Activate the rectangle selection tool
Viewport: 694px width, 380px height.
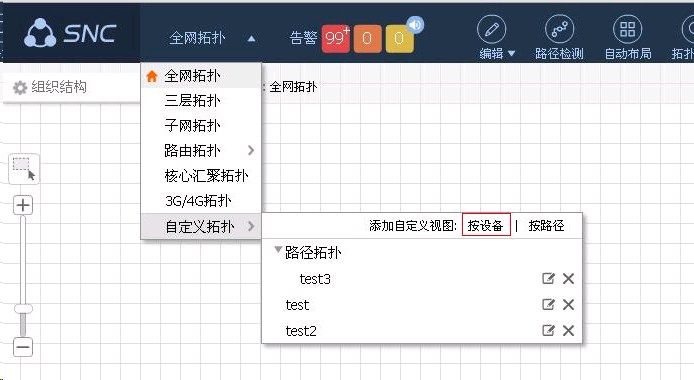tap(24, 169)
